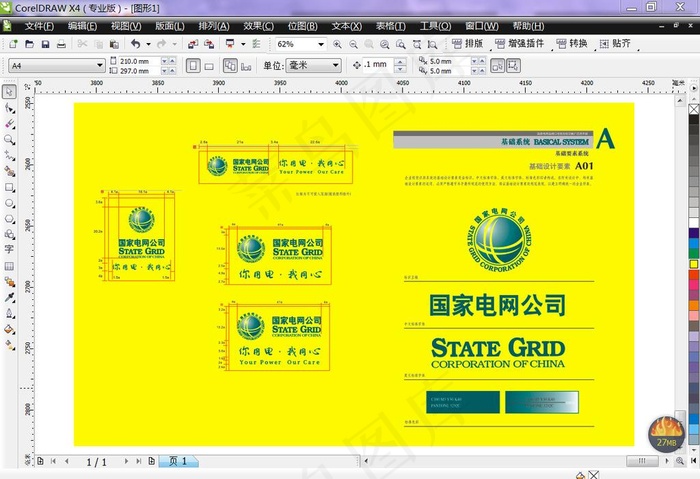This screenshot has height=479, width=700.
Task: Click the 贴齐 button
Action: (x=615, y=43)
